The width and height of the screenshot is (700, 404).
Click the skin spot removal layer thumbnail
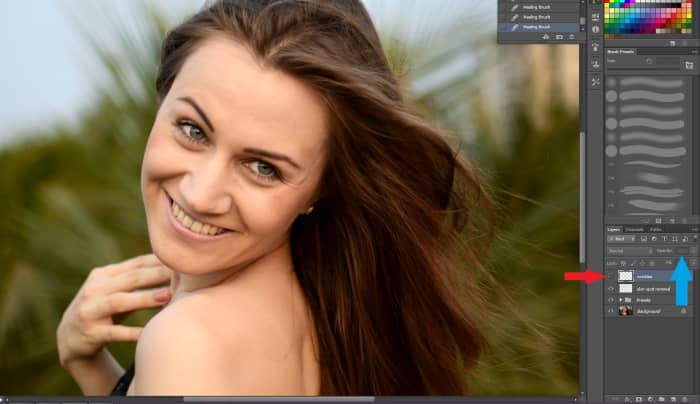625,289
